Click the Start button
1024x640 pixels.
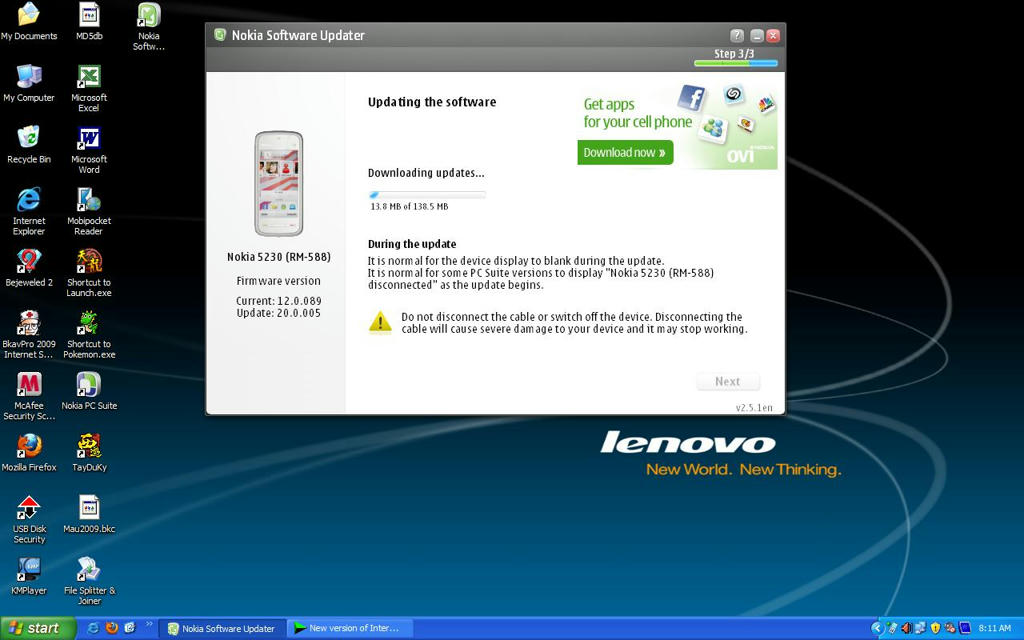pos(37,628)
